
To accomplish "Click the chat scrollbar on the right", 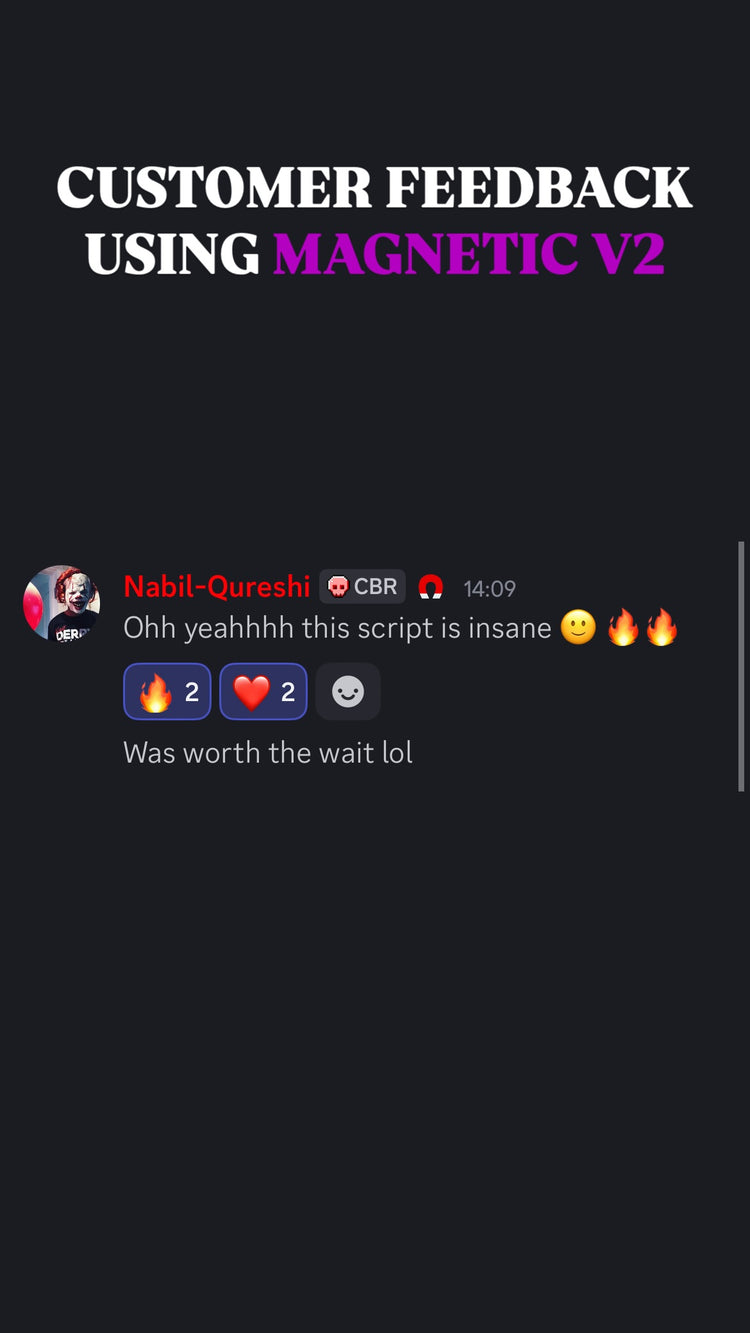I will (741, 666).
